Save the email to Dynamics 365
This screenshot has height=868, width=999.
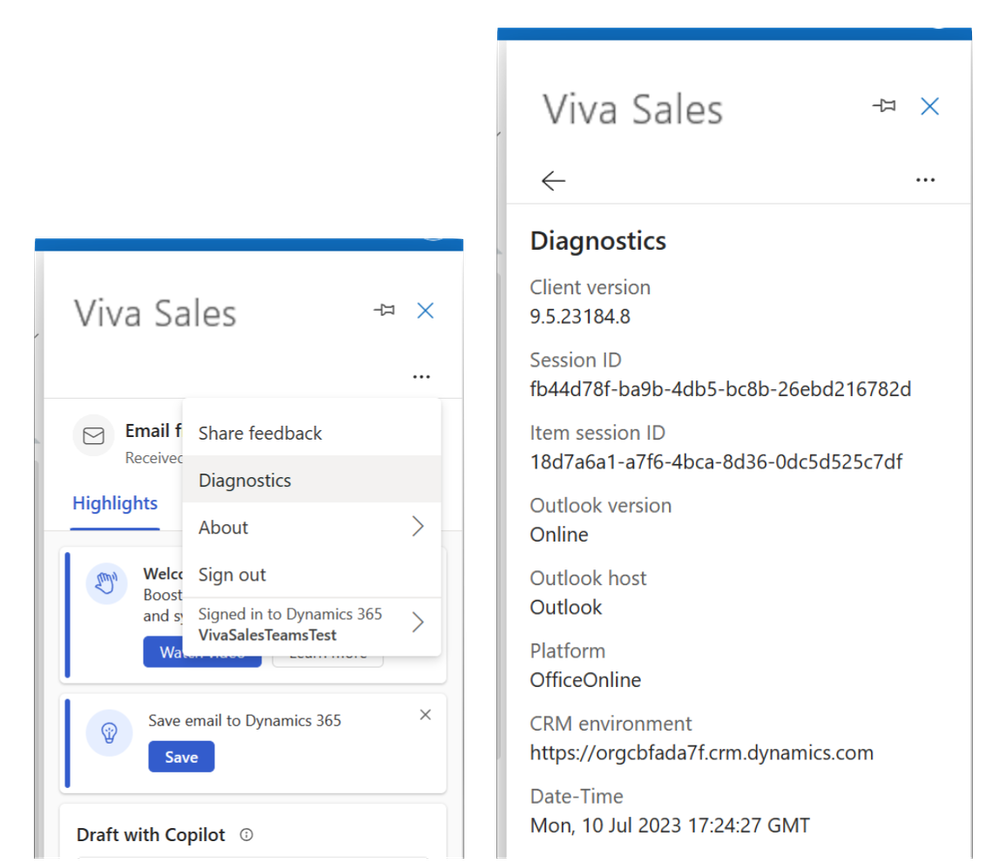pos(182,756)
